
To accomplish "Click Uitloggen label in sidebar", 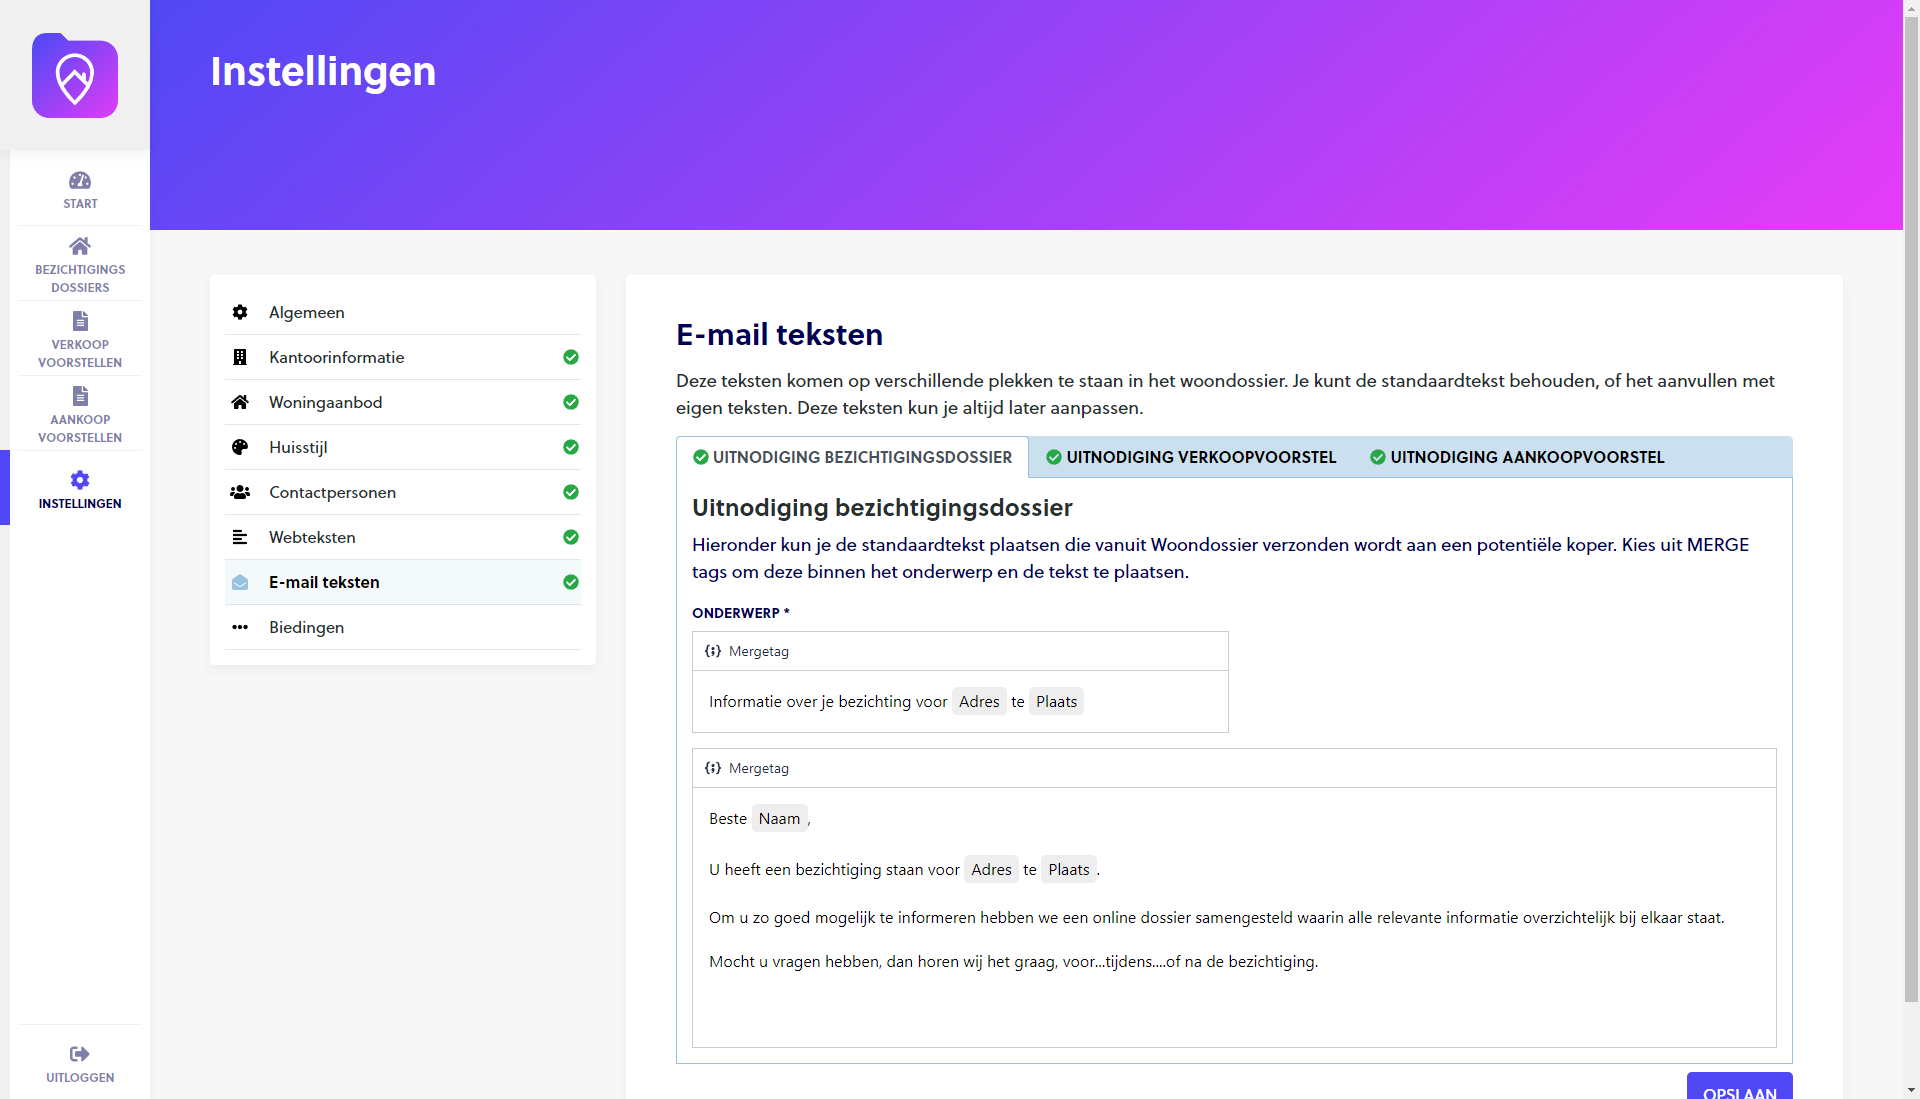I will (80, 1077).
